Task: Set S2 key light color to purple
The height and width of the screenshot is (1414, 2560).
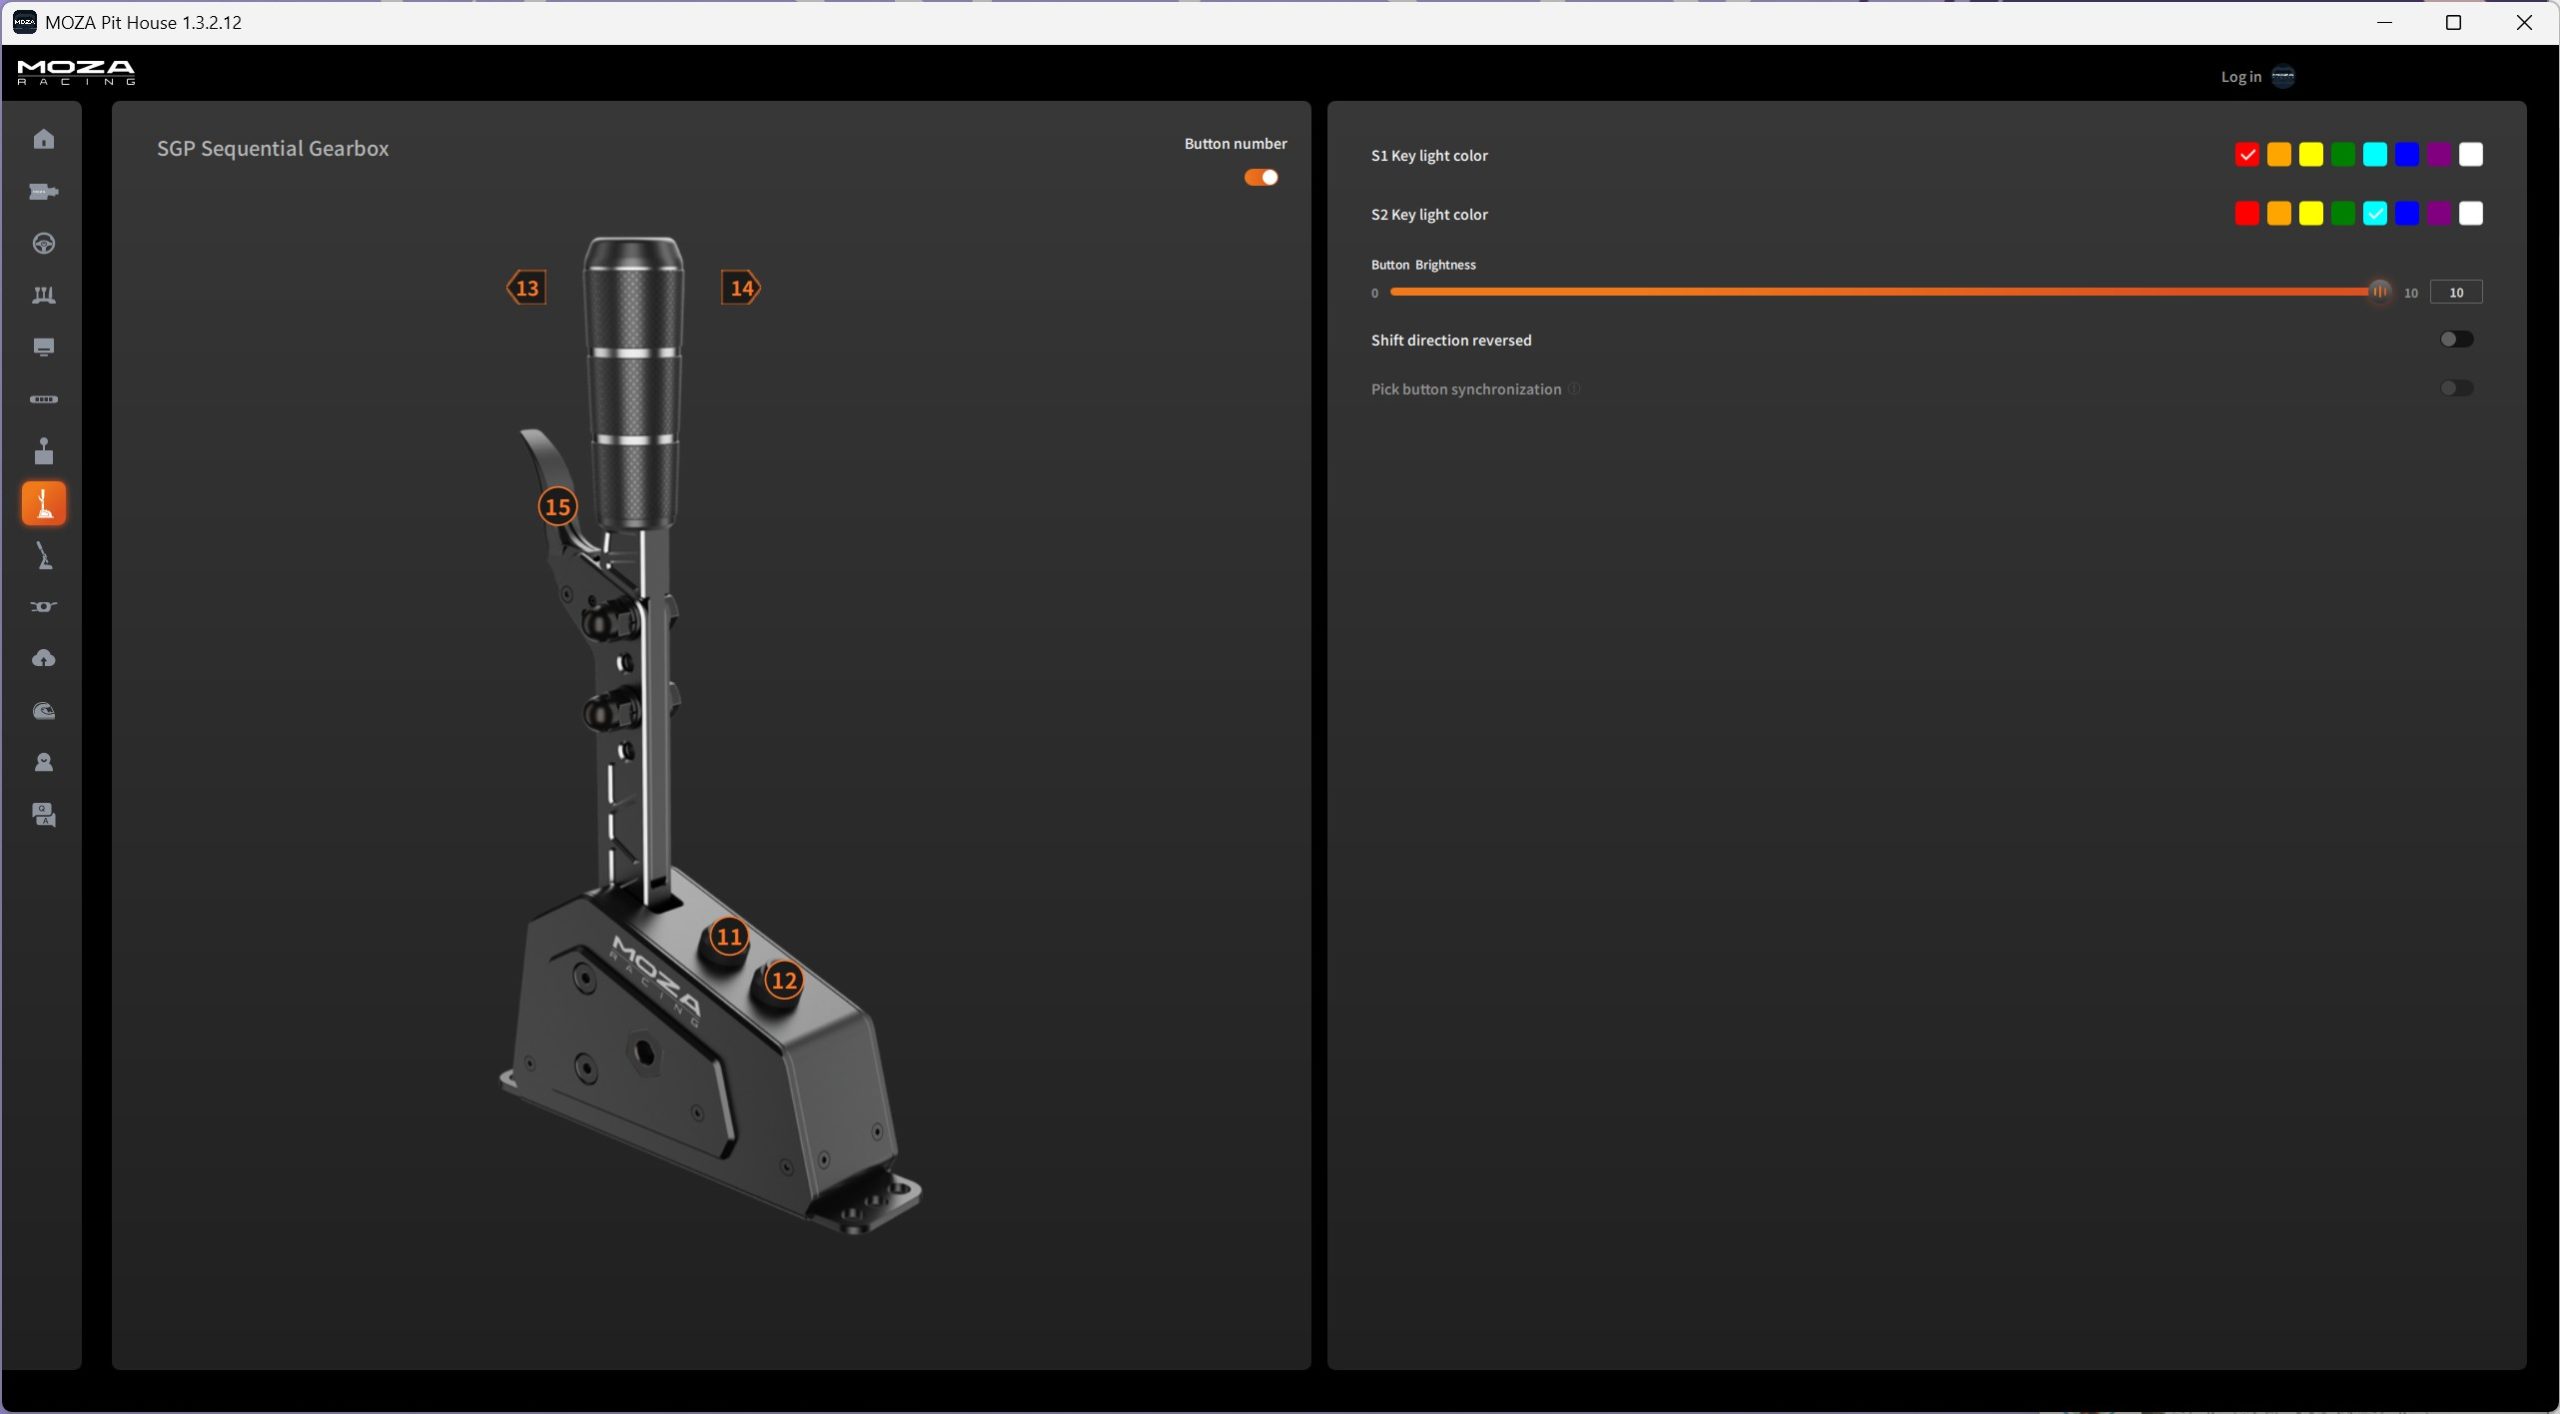Action: tap(2439, 213)
